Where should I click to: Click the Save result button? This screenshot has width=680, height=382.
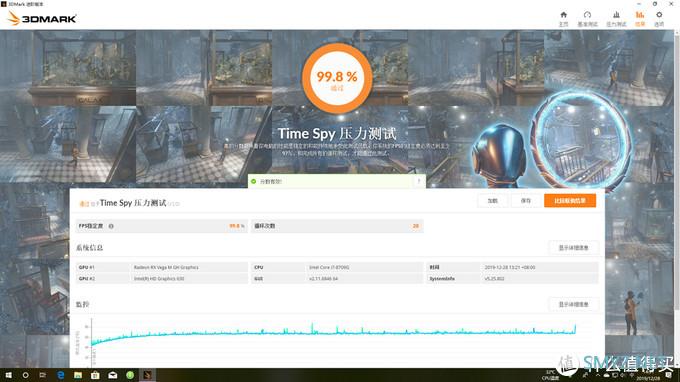click(526, 201)
